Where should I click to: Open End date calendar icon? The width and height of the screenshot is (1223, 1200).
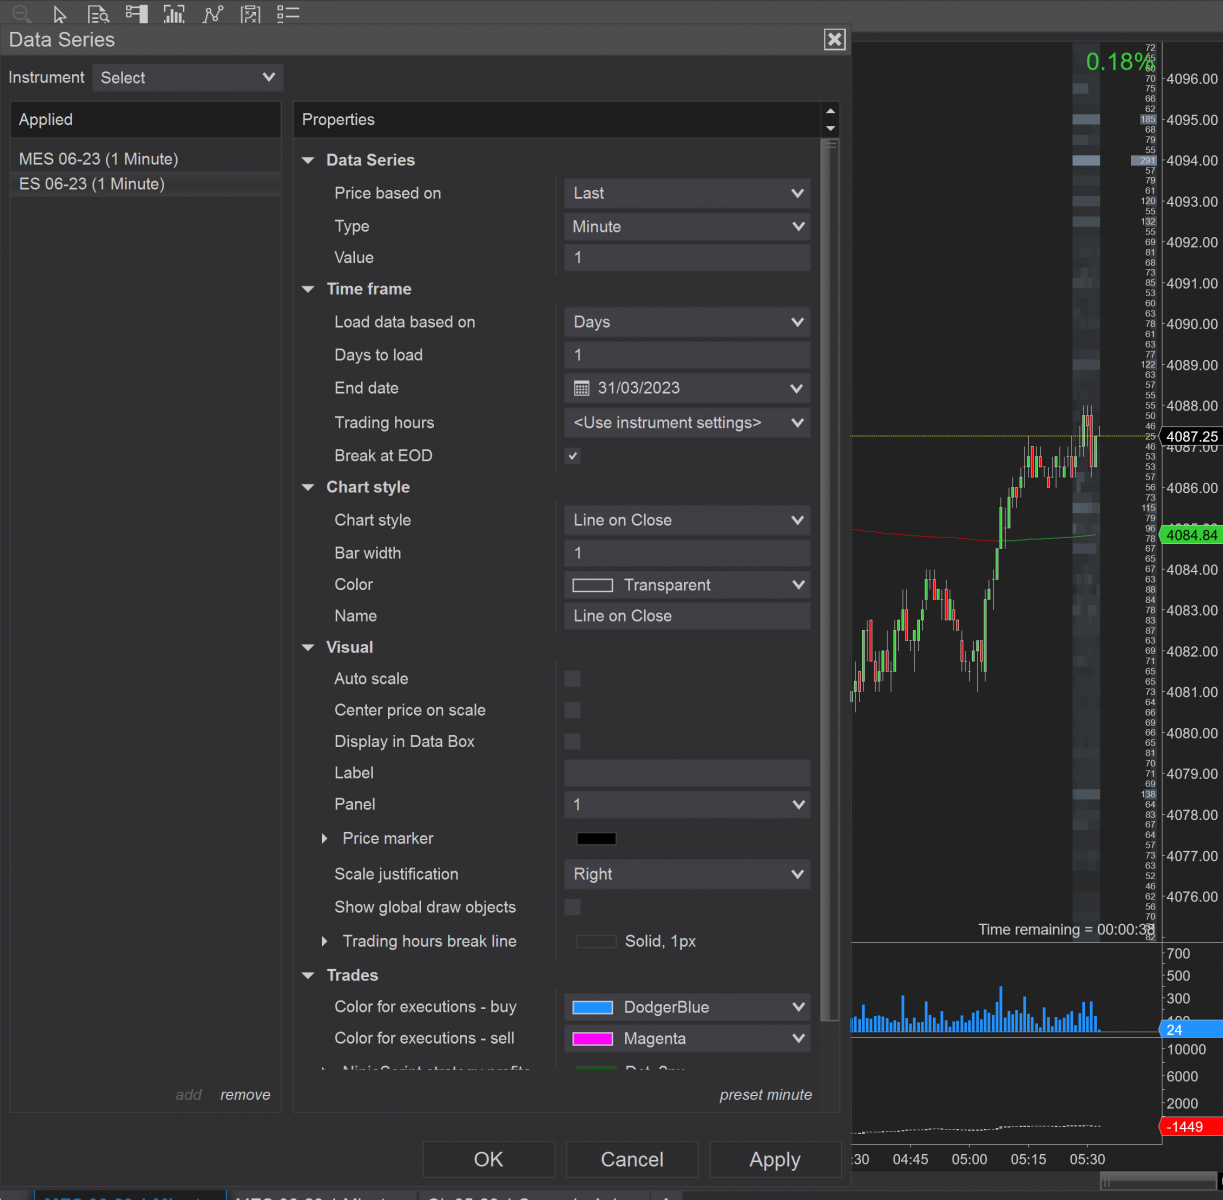pyautogui.click(x=582, y=388)
